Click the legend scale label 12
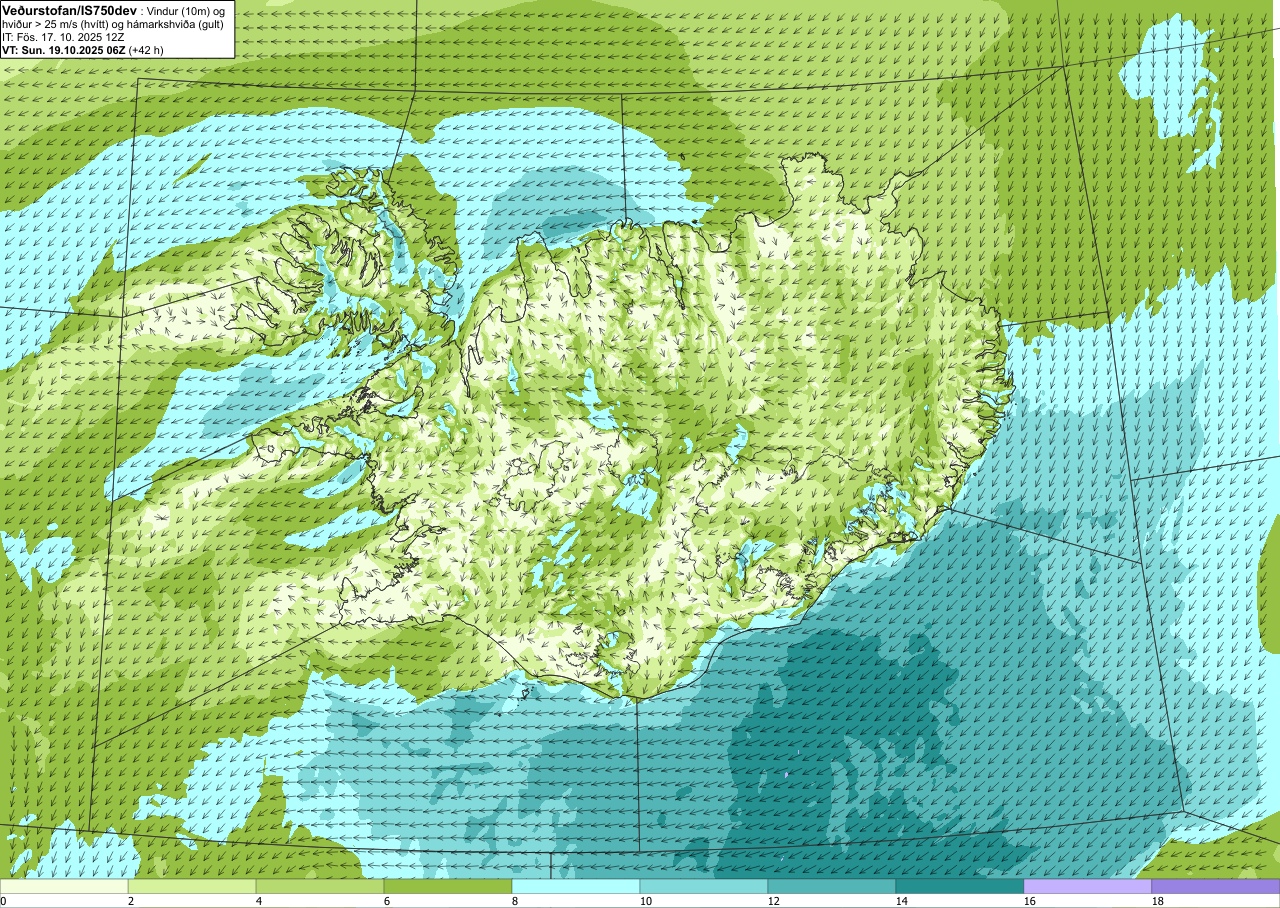This screenshot has height=908, width=1280. (x=775, y=901)
